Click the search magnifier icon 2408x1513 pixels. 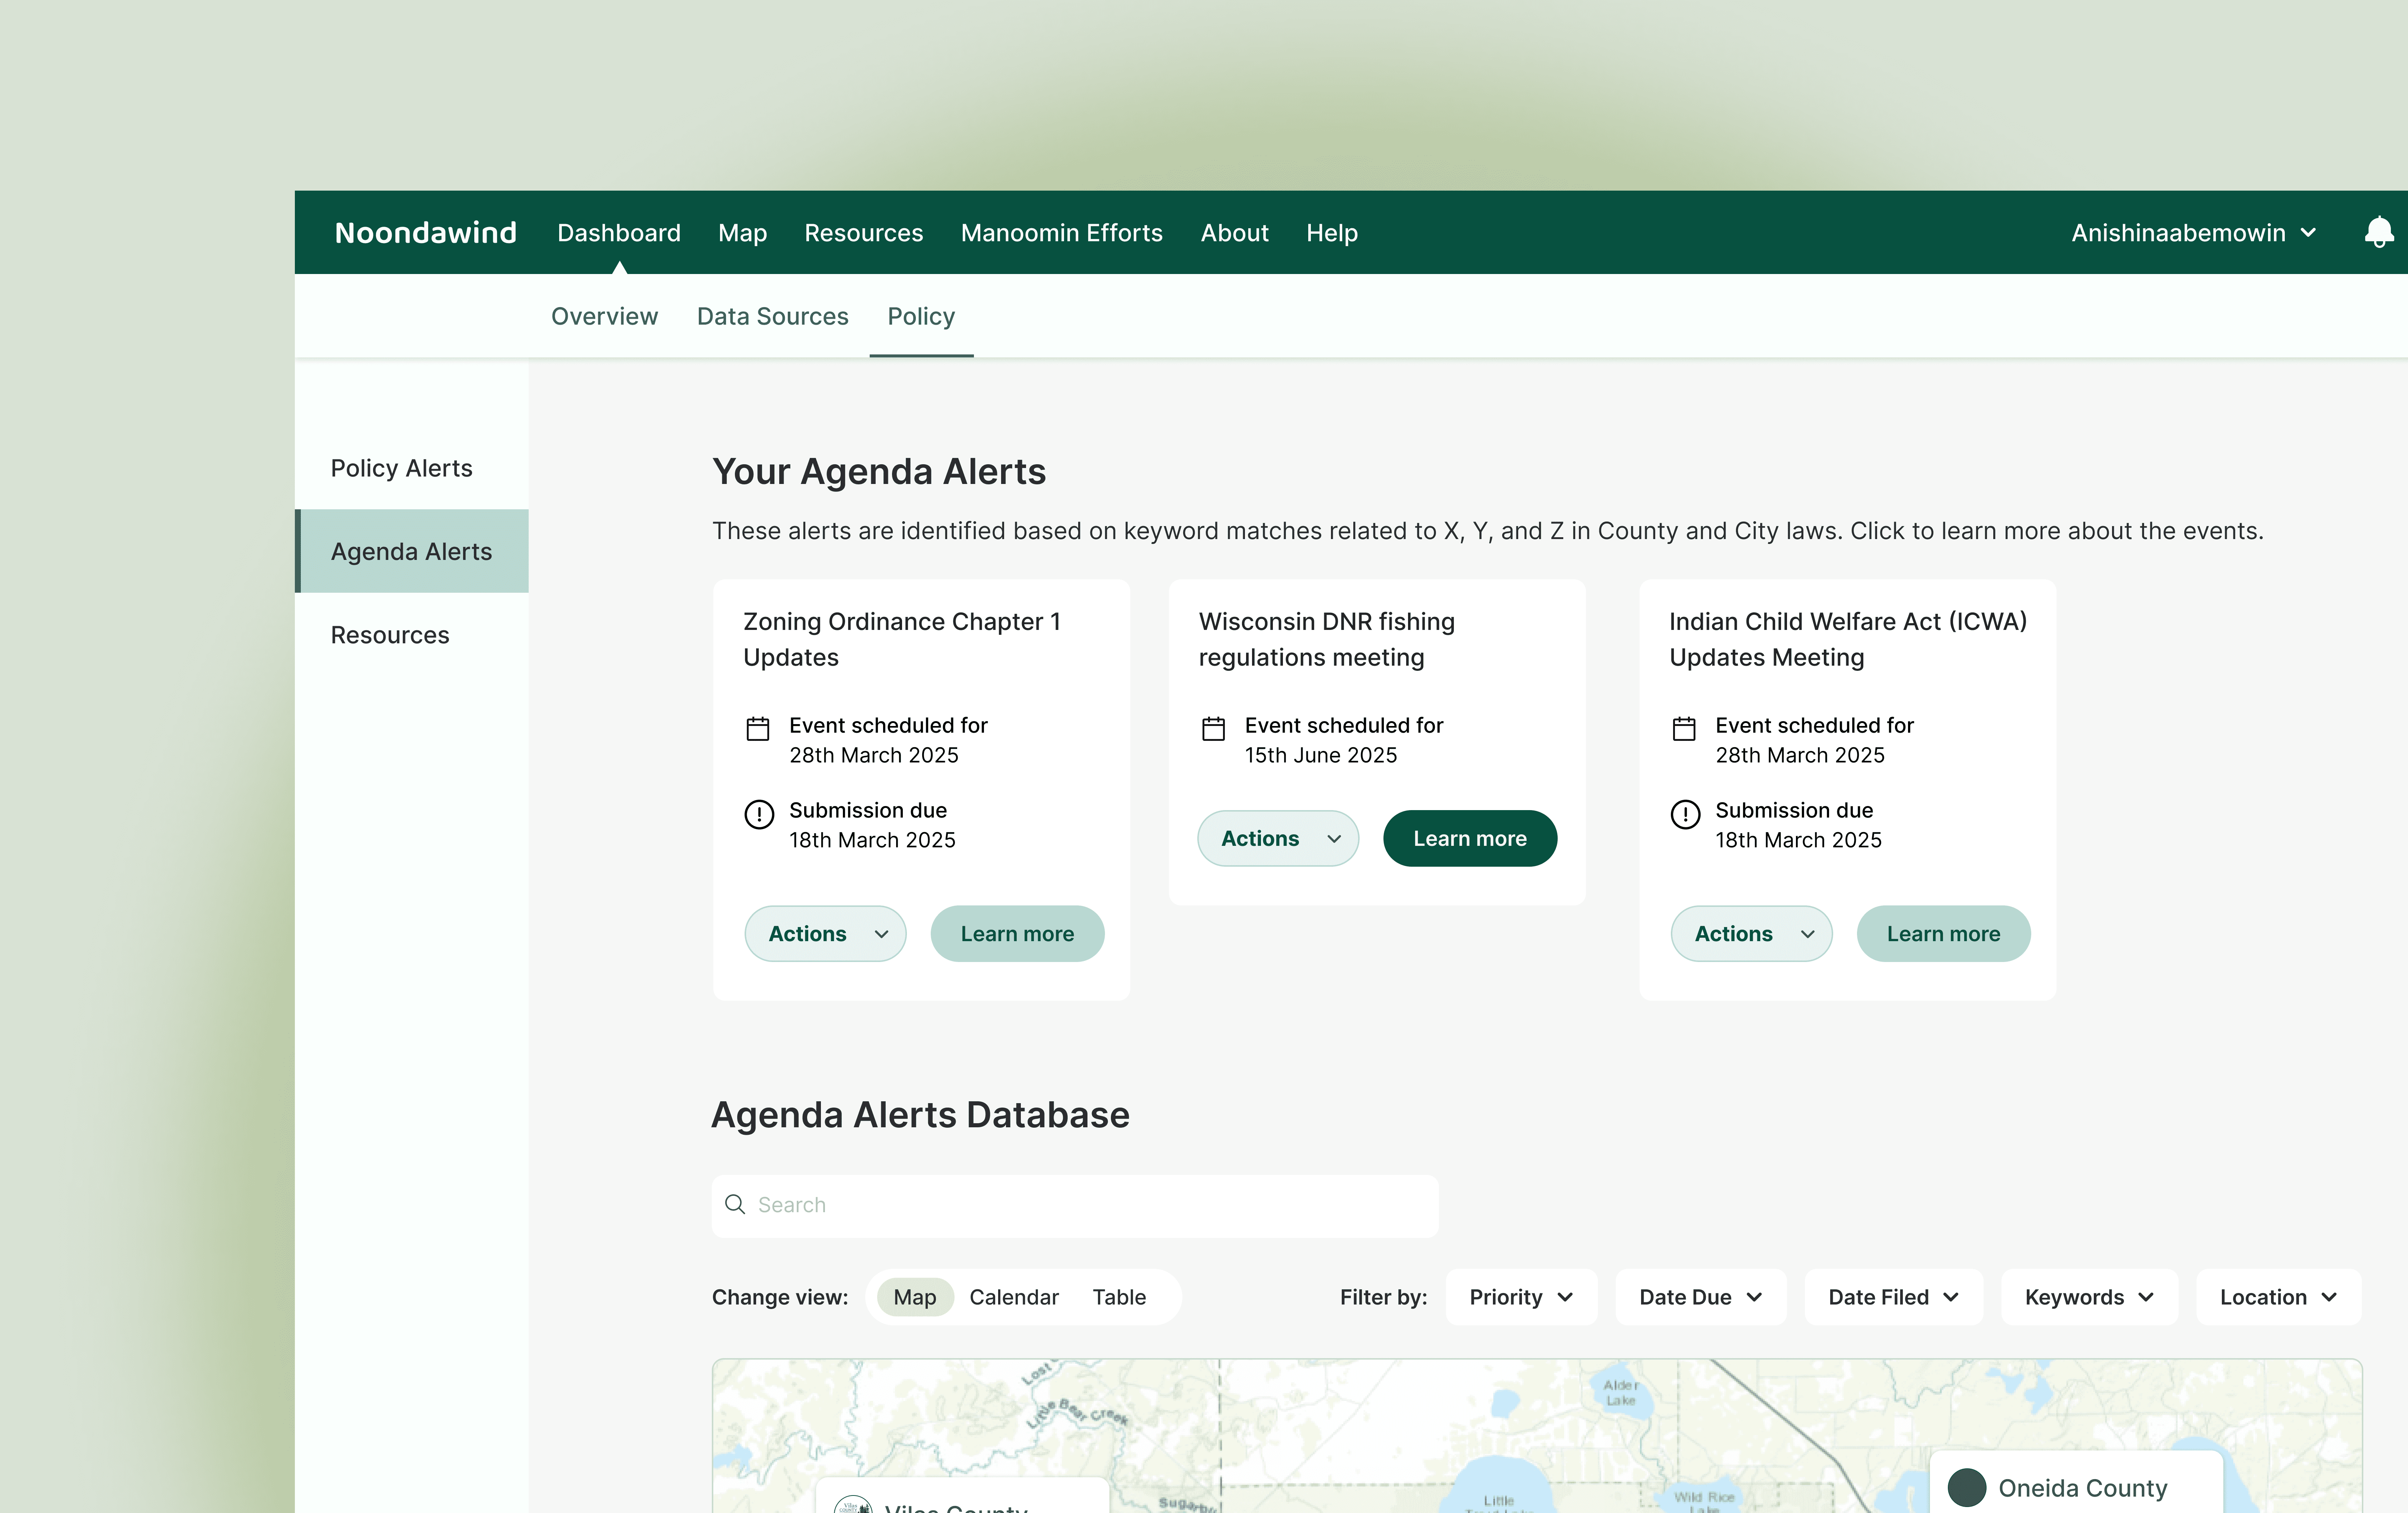pos(735,1204)
